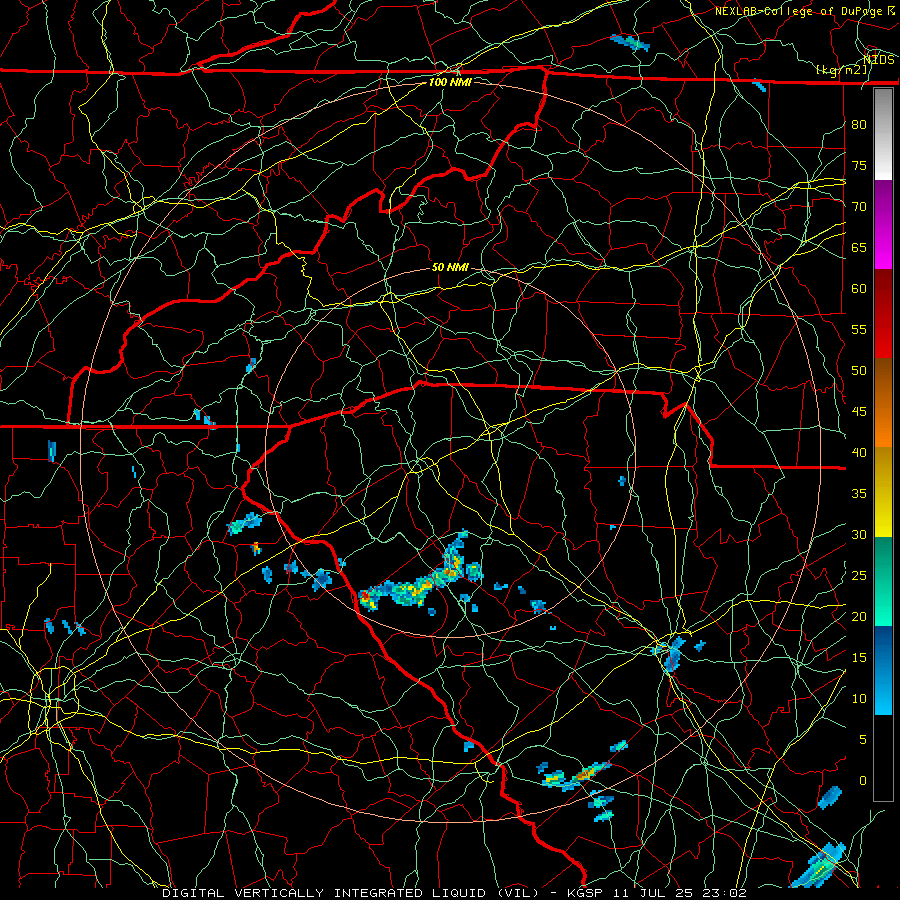Pick the blue-cyan segment of the color bar

tap(883, 670)
